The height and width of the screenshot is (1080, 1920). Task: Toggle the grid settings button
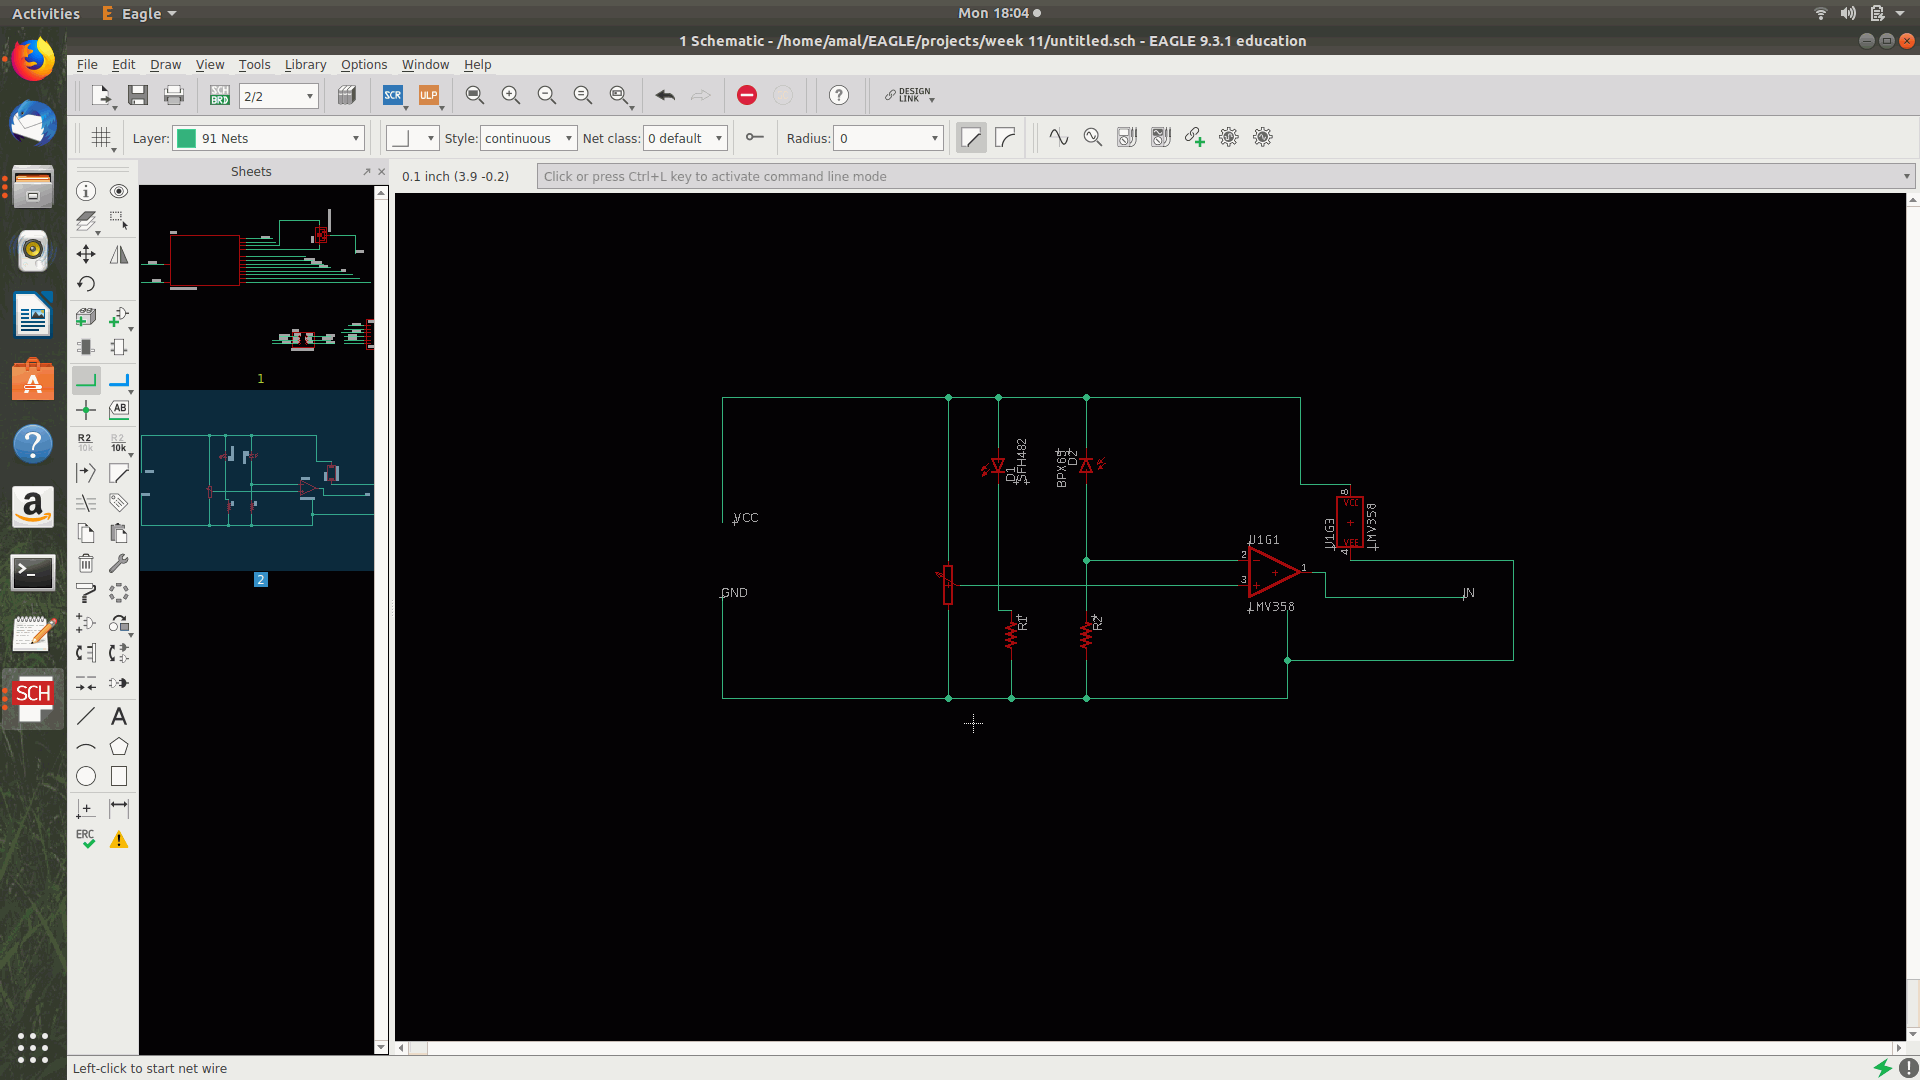101,138
